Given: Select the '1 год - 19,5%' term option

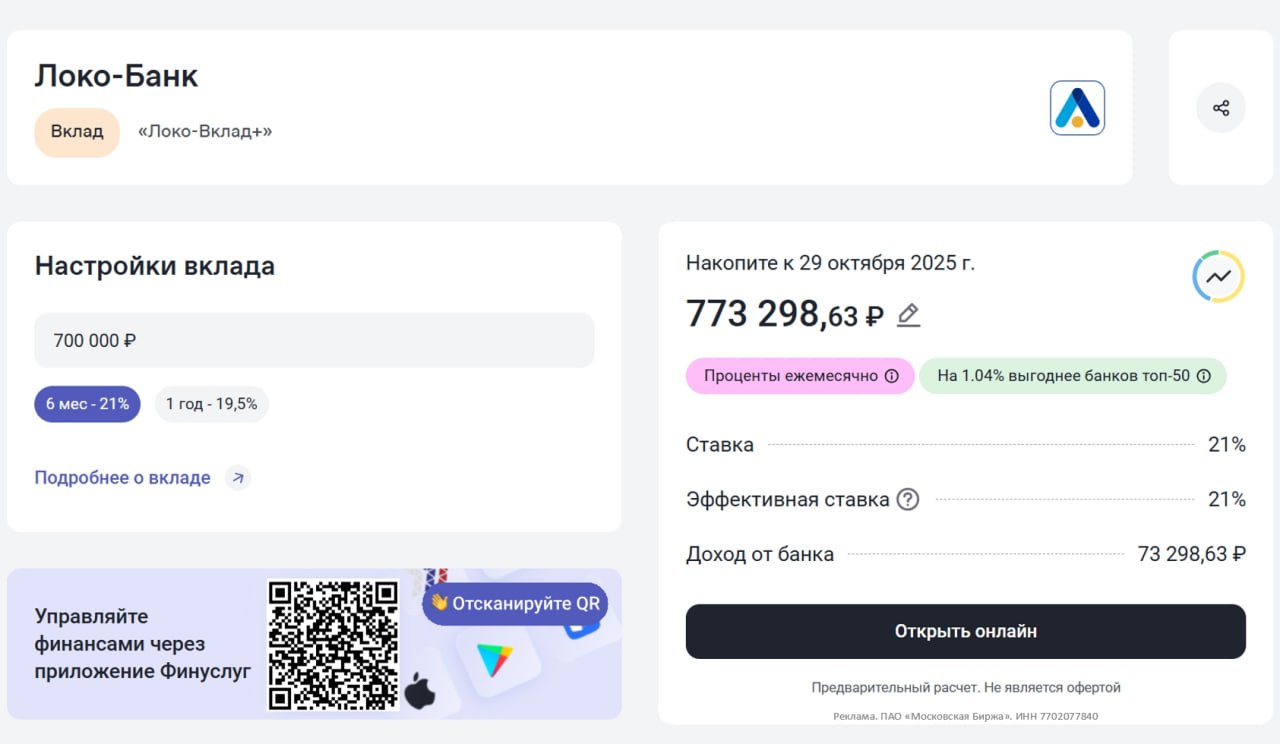Looking at the screenshot, I should click(211, 404).
